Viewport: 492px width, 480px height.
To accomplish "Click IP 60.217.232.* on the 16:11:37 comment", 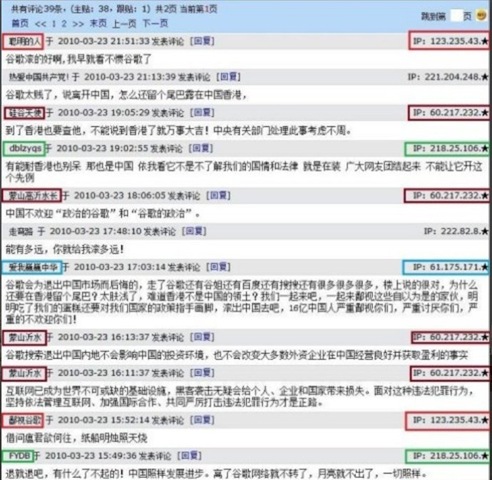I will click(451, 373).
